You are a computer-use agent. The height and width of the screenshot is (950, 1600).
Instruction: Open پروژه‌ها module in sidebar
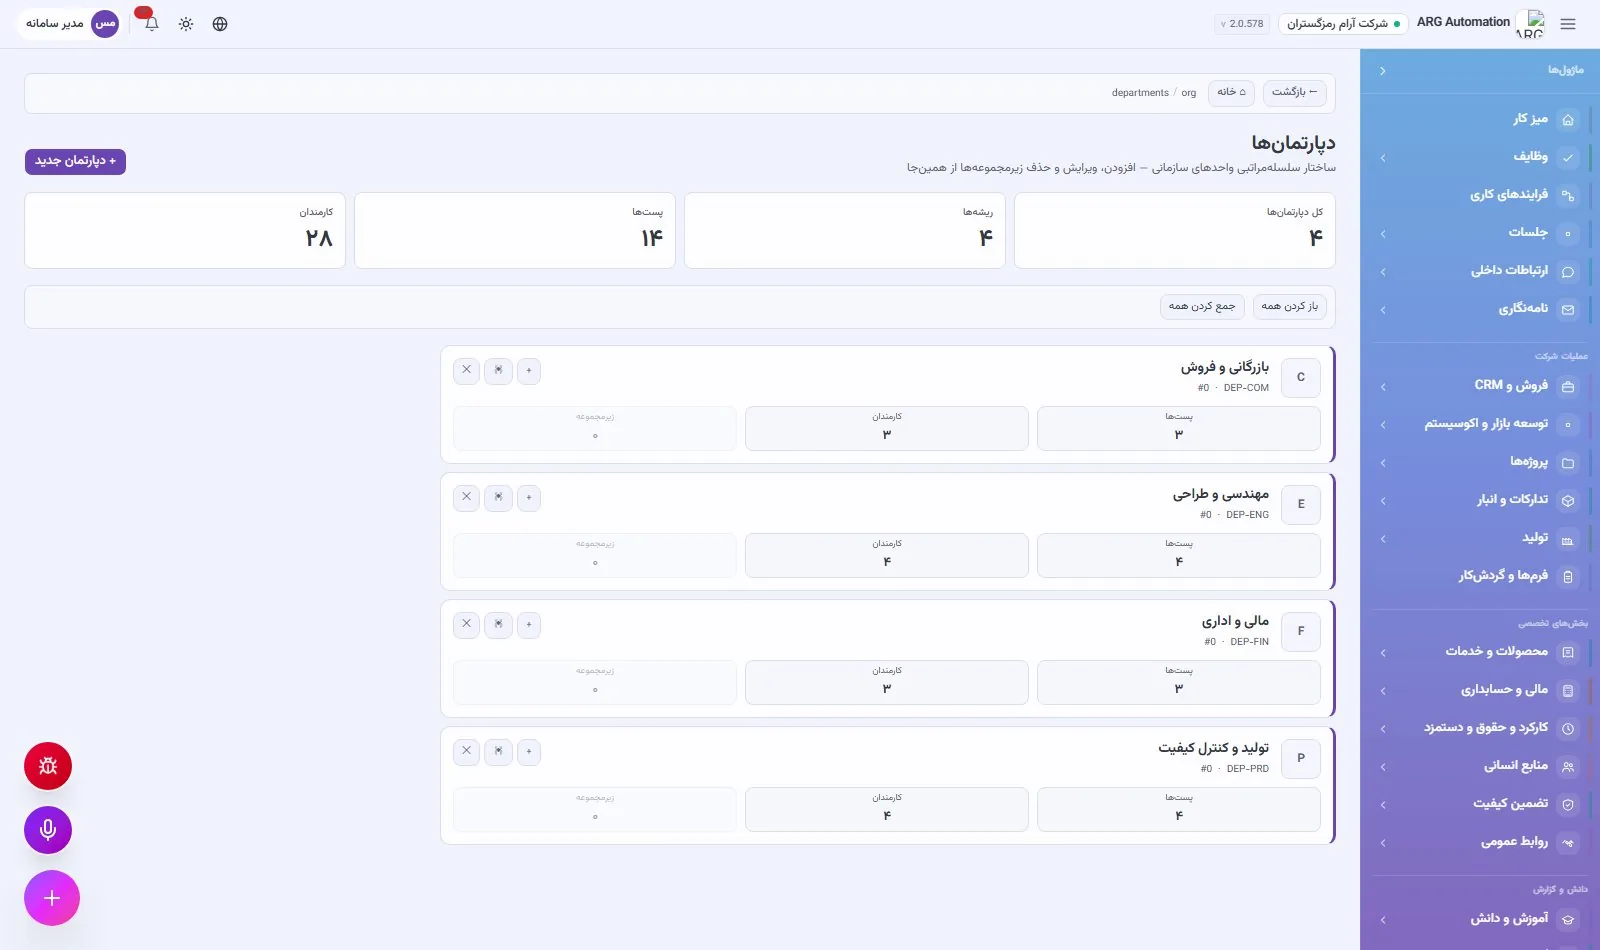[x=1480, y=462]
